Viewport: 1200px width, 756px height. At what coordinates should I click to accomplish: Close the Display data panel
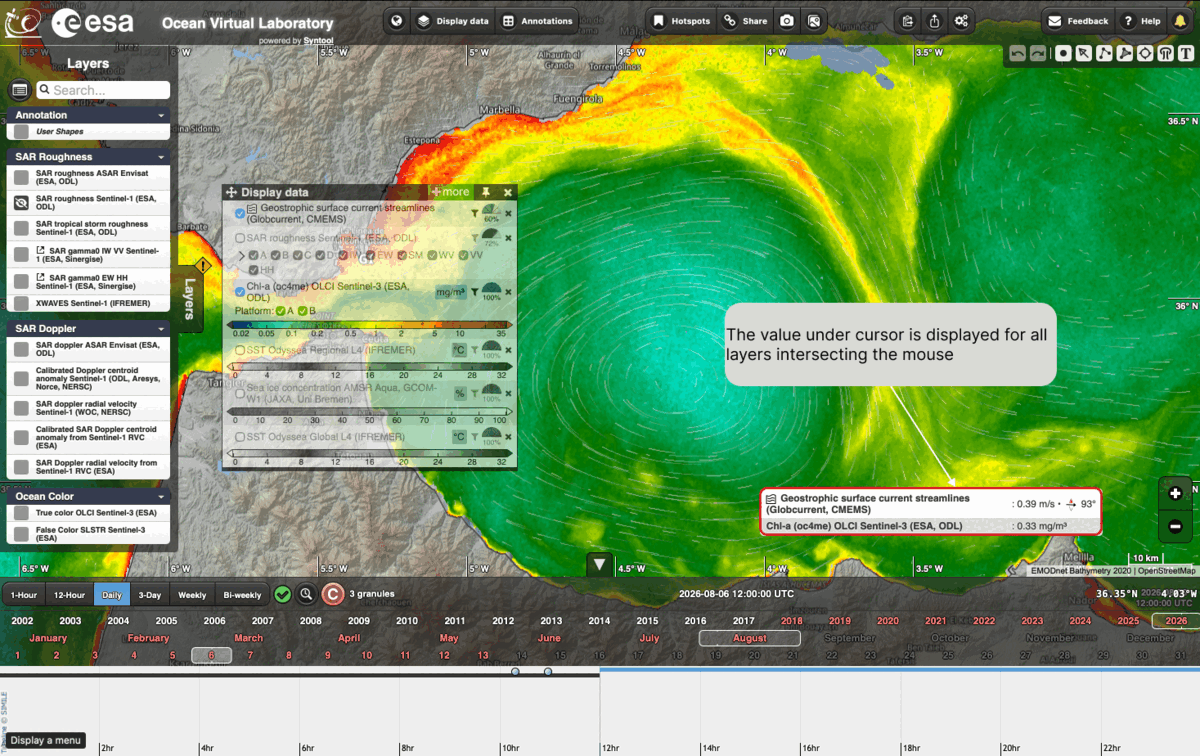(508, 192)
